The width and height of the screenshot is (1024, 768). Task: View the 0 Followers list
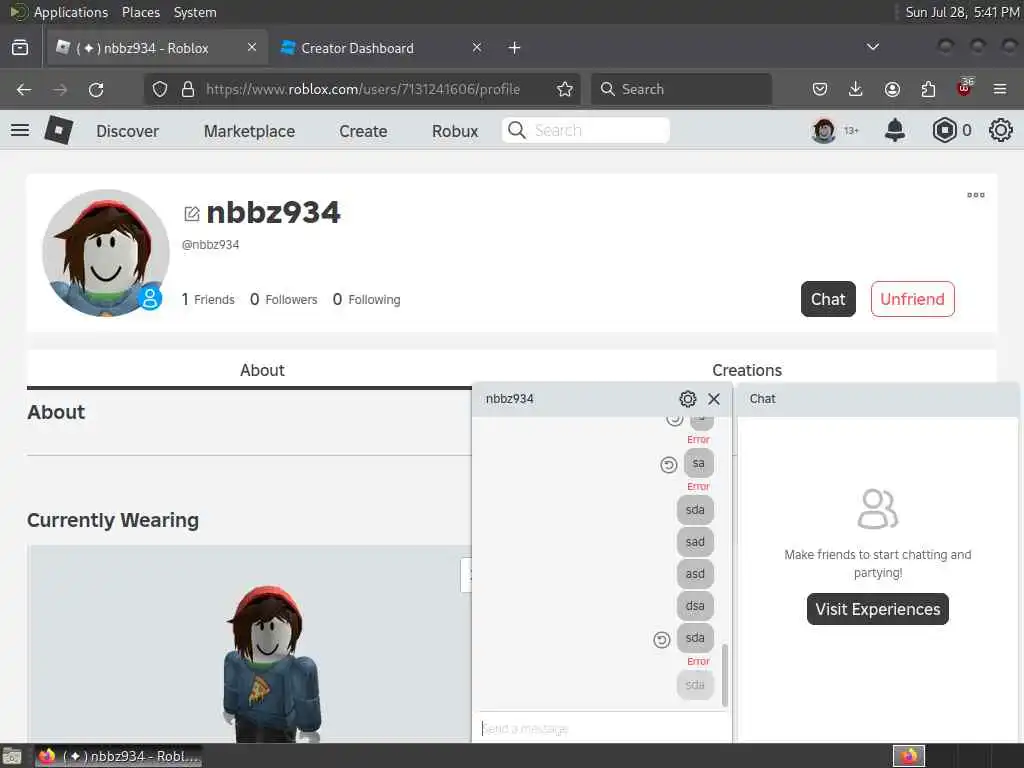pyautogui.click(x=283, y=300)
